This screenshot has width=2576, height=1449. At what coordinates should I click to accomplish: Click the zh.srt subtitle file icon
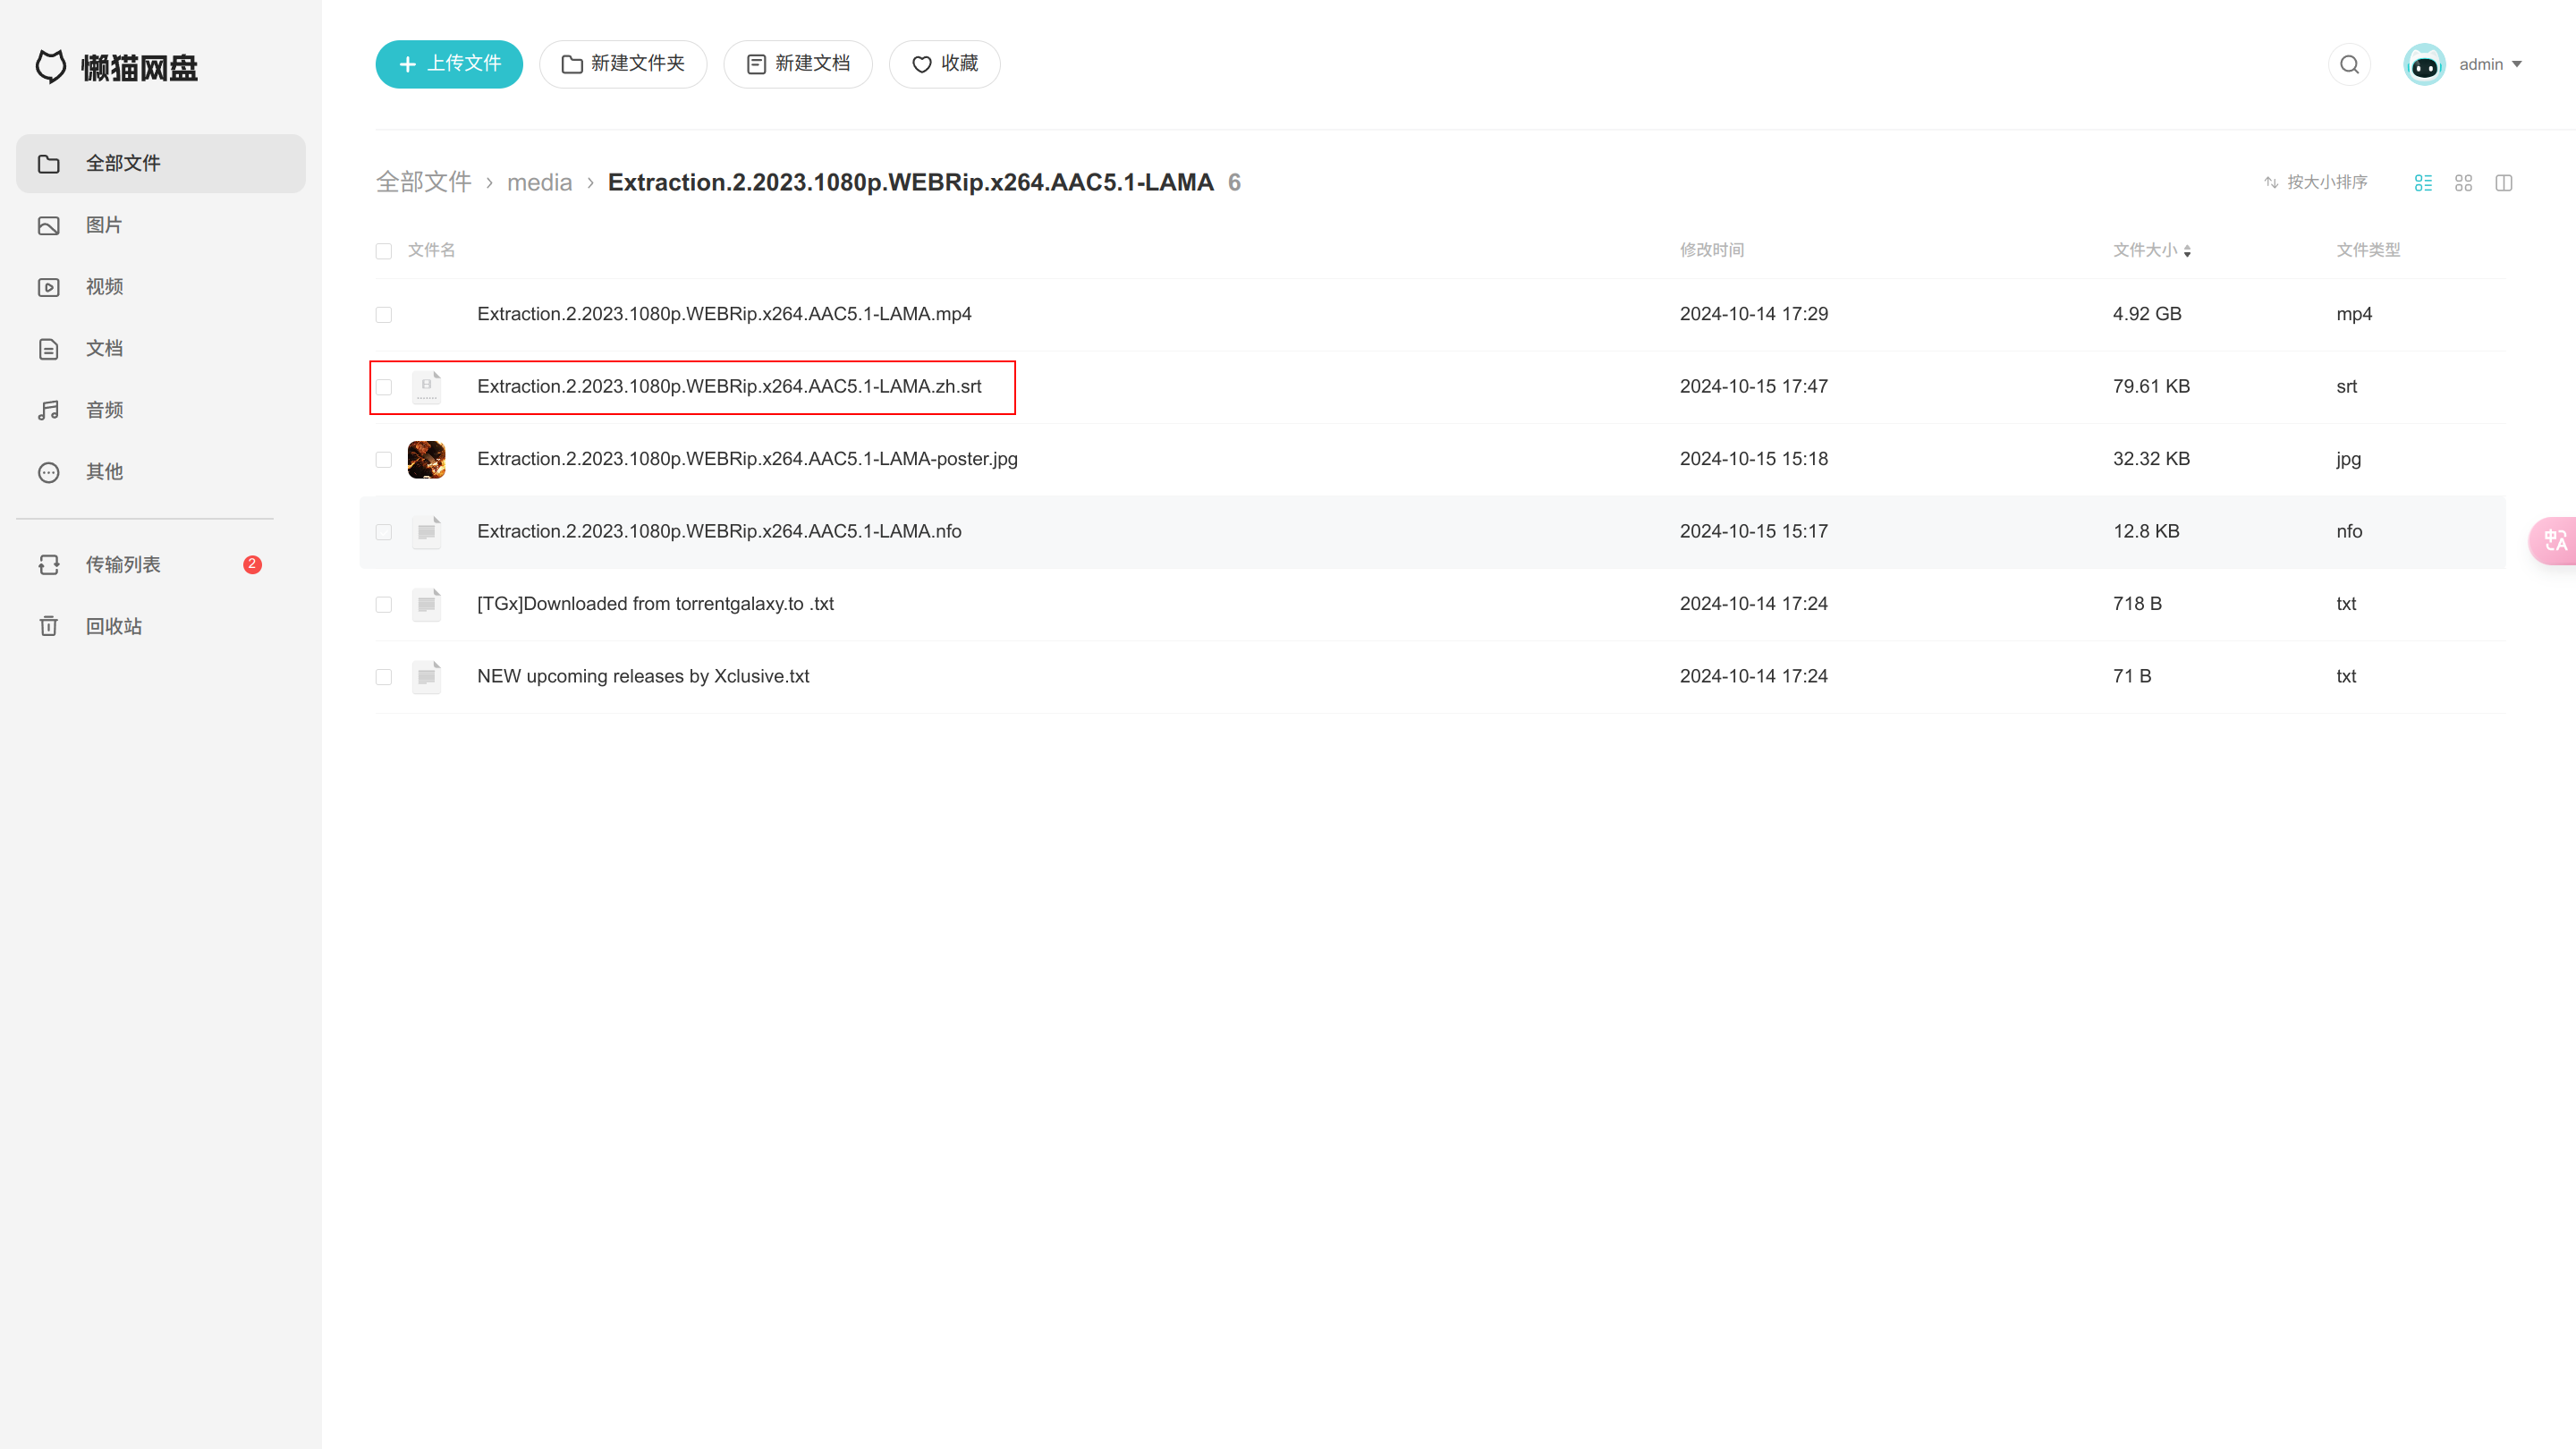(x=427, y=387)
